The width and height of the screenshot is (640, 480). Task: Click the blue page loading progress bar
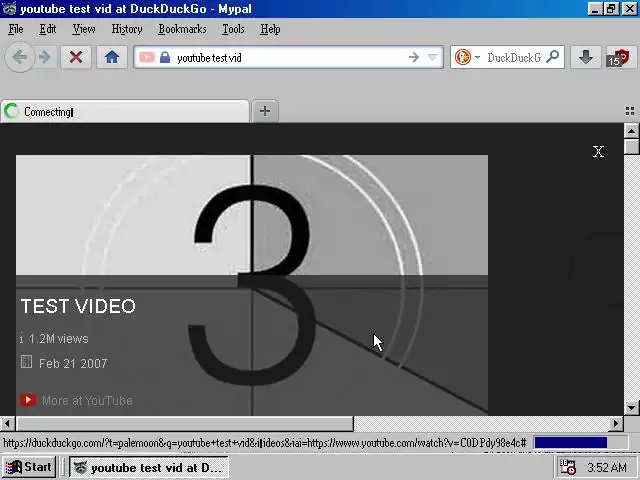coord(571,443)
